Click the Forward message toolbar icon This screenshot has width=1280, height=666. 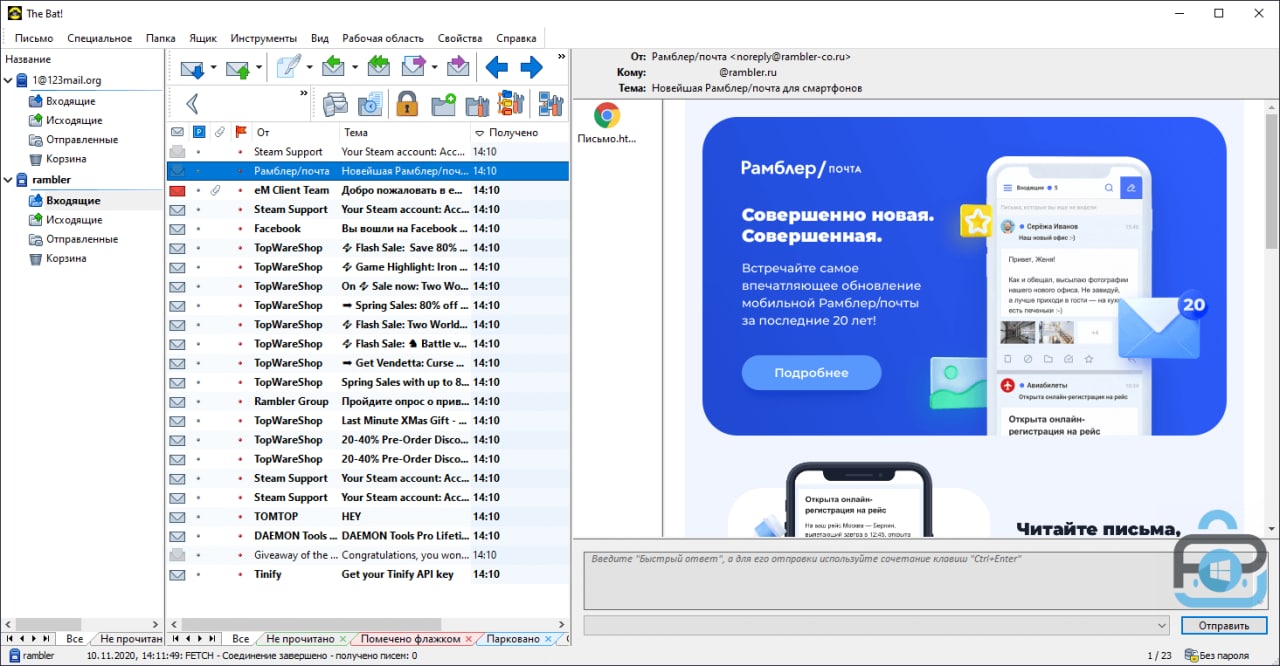pos(414,67)
